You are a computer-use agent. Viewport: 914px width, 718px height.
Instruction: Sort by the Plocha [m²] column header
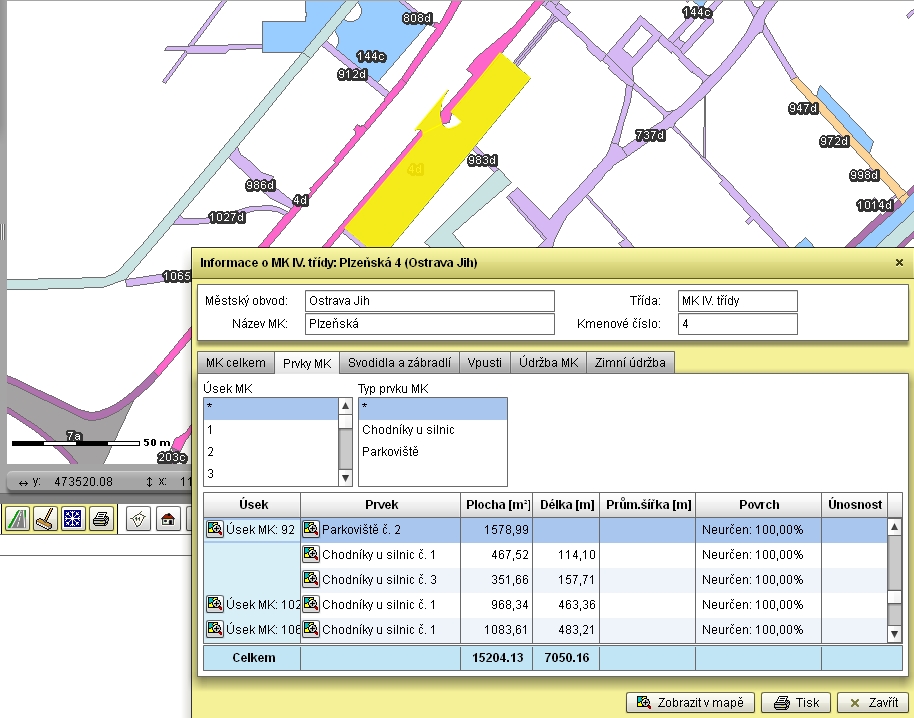pyautogui.click(x=497, y=505)
